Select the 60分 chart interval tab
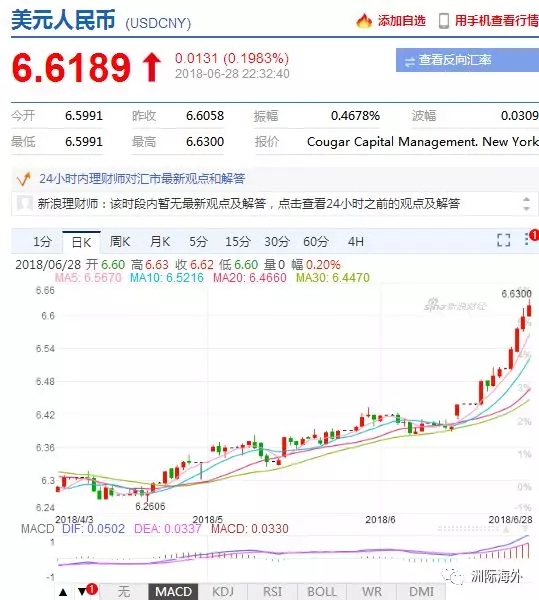The width and height of the screenshot is (539, 600). click(316, 241)
